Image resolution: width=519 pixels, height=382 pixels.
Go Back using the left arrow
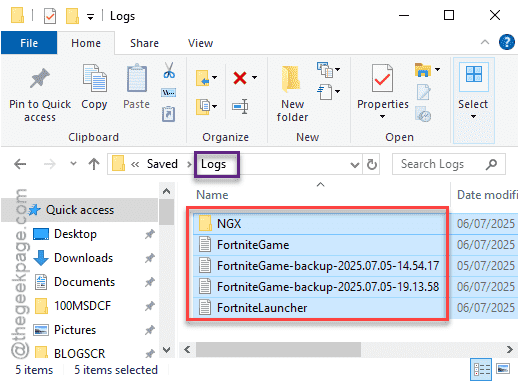click(20, 164)
